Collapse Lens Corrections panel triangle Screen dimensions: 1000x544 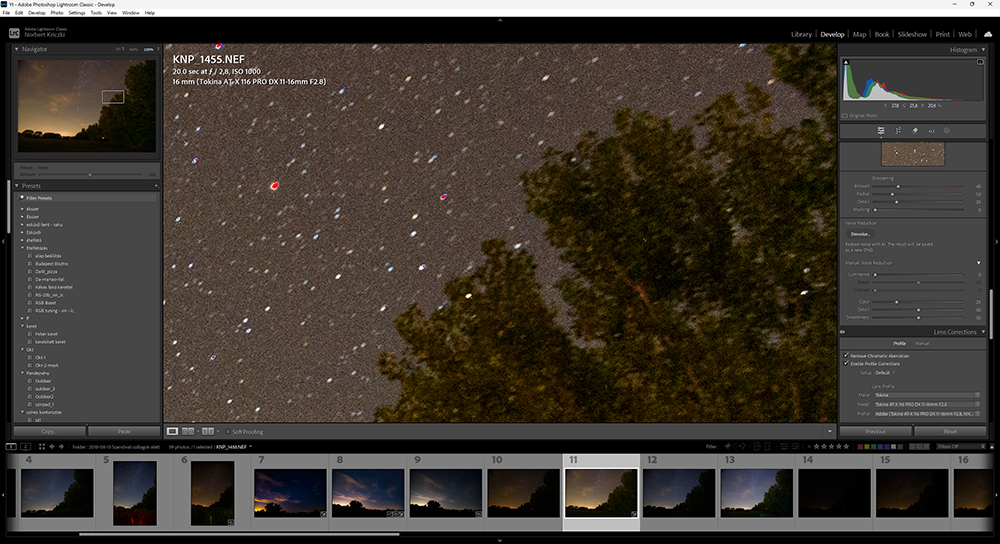(x=983, y=332)
